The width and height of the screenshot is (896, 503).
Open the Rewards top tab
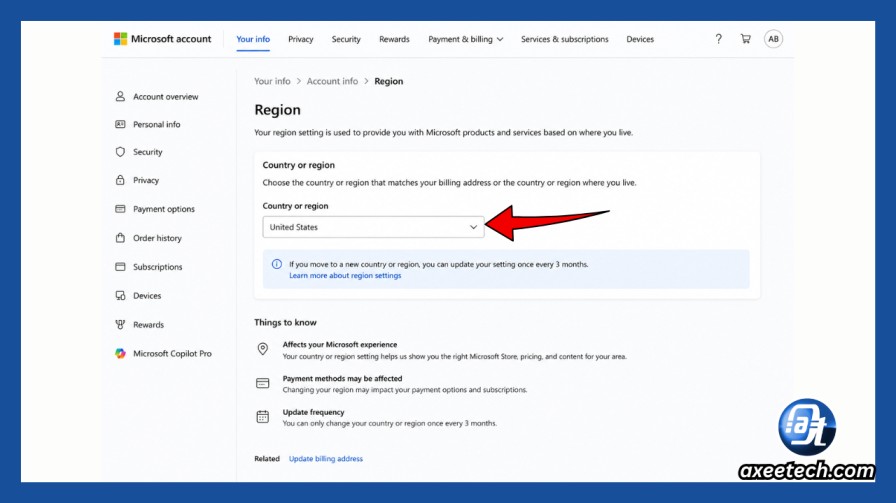(x=394, y=39)
